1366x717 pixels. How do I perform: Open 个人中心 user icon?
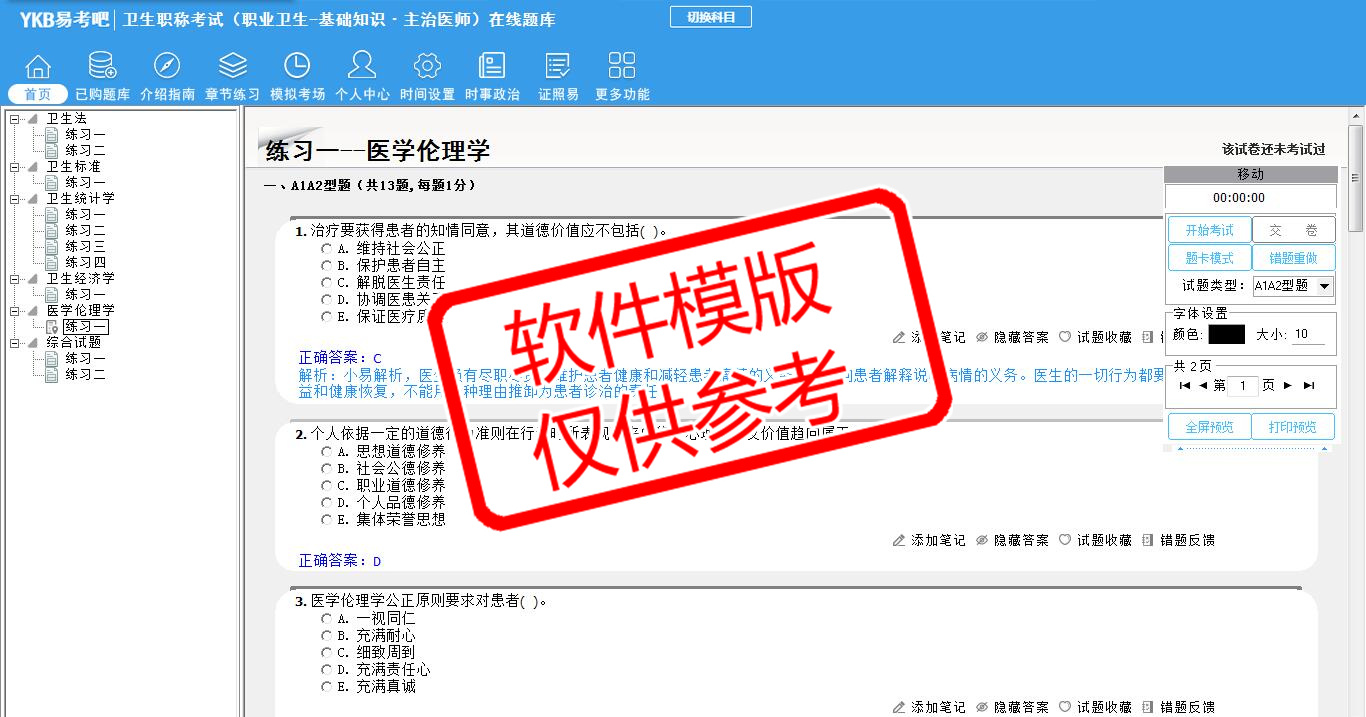tap(362, 66)
